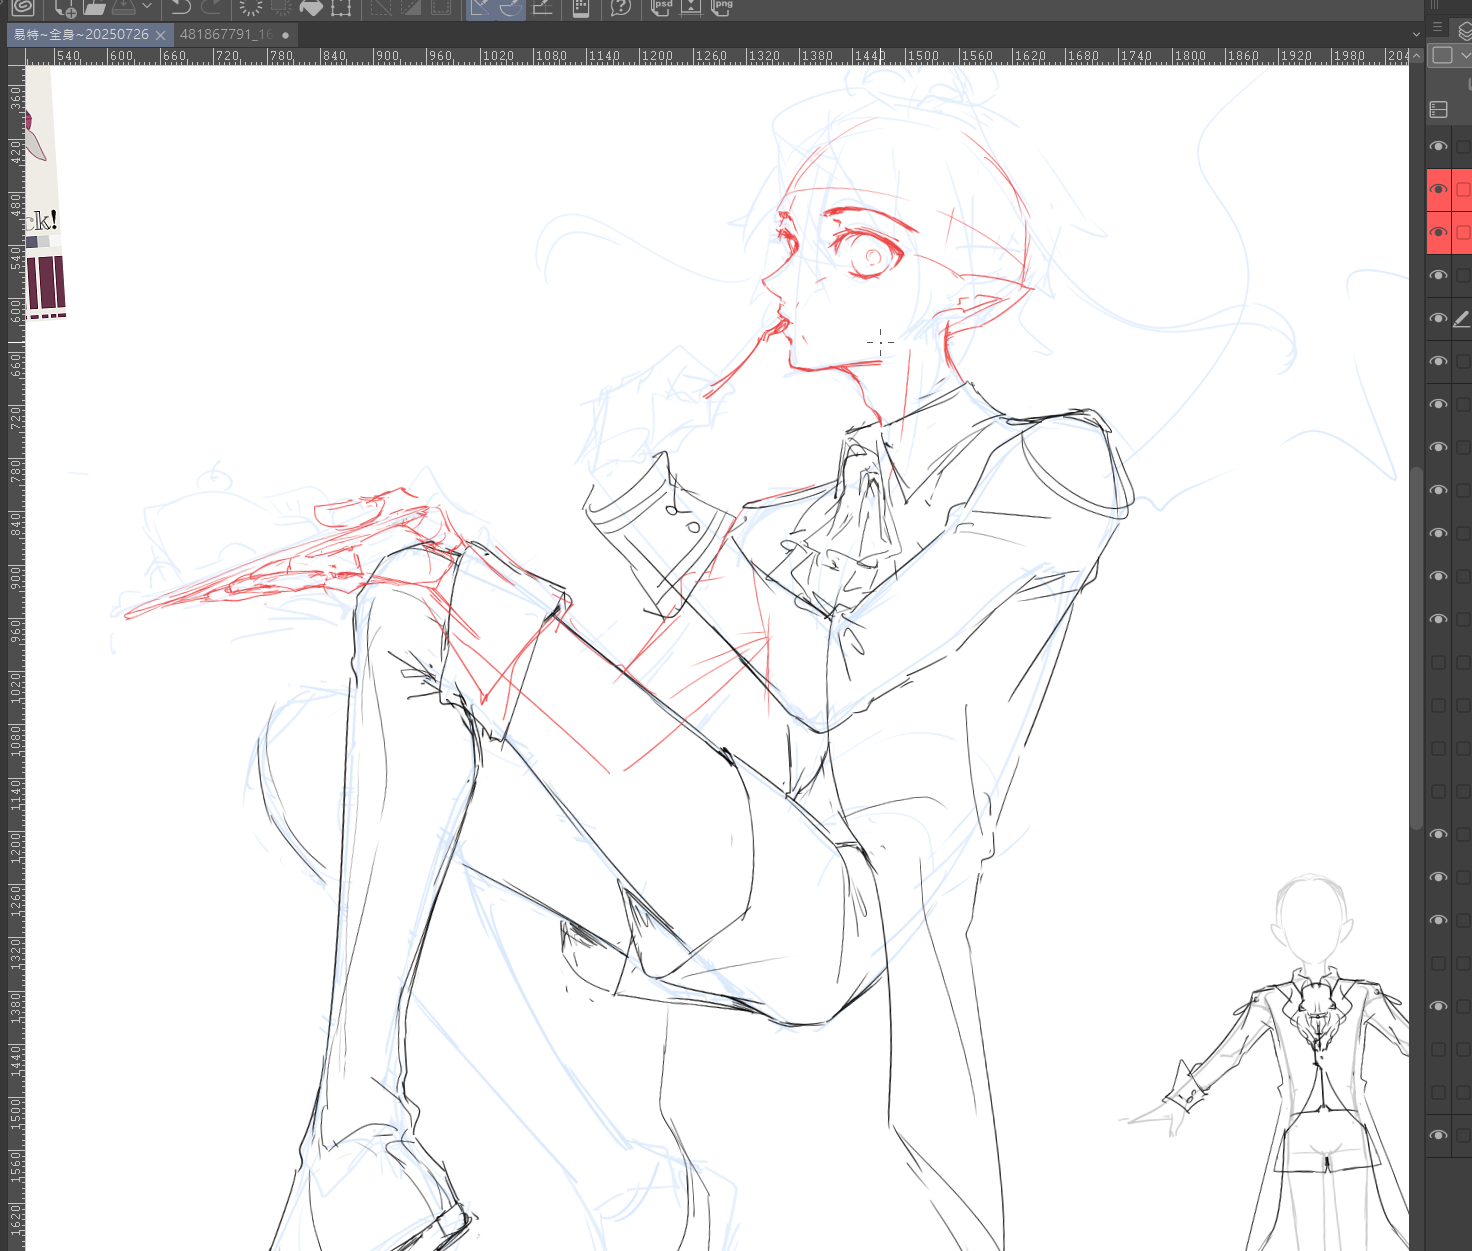Click the smartphone connect icon

click(x=580, y=8)
